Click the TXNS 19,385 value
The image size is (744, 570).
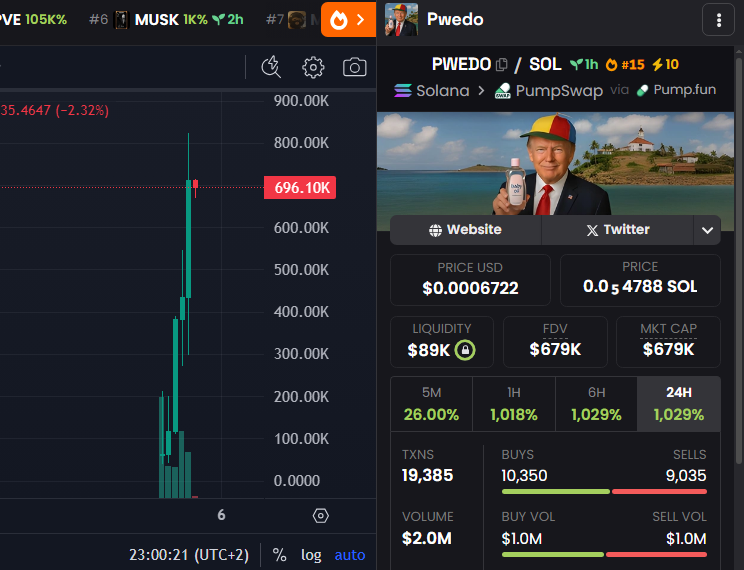tap(427, 475)
